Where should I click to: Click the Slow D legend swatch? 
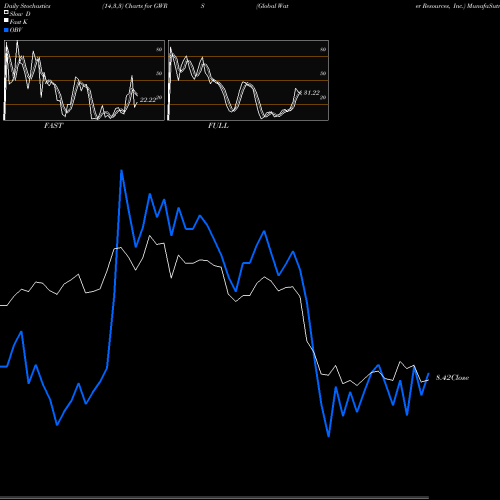tap(6, 13)
